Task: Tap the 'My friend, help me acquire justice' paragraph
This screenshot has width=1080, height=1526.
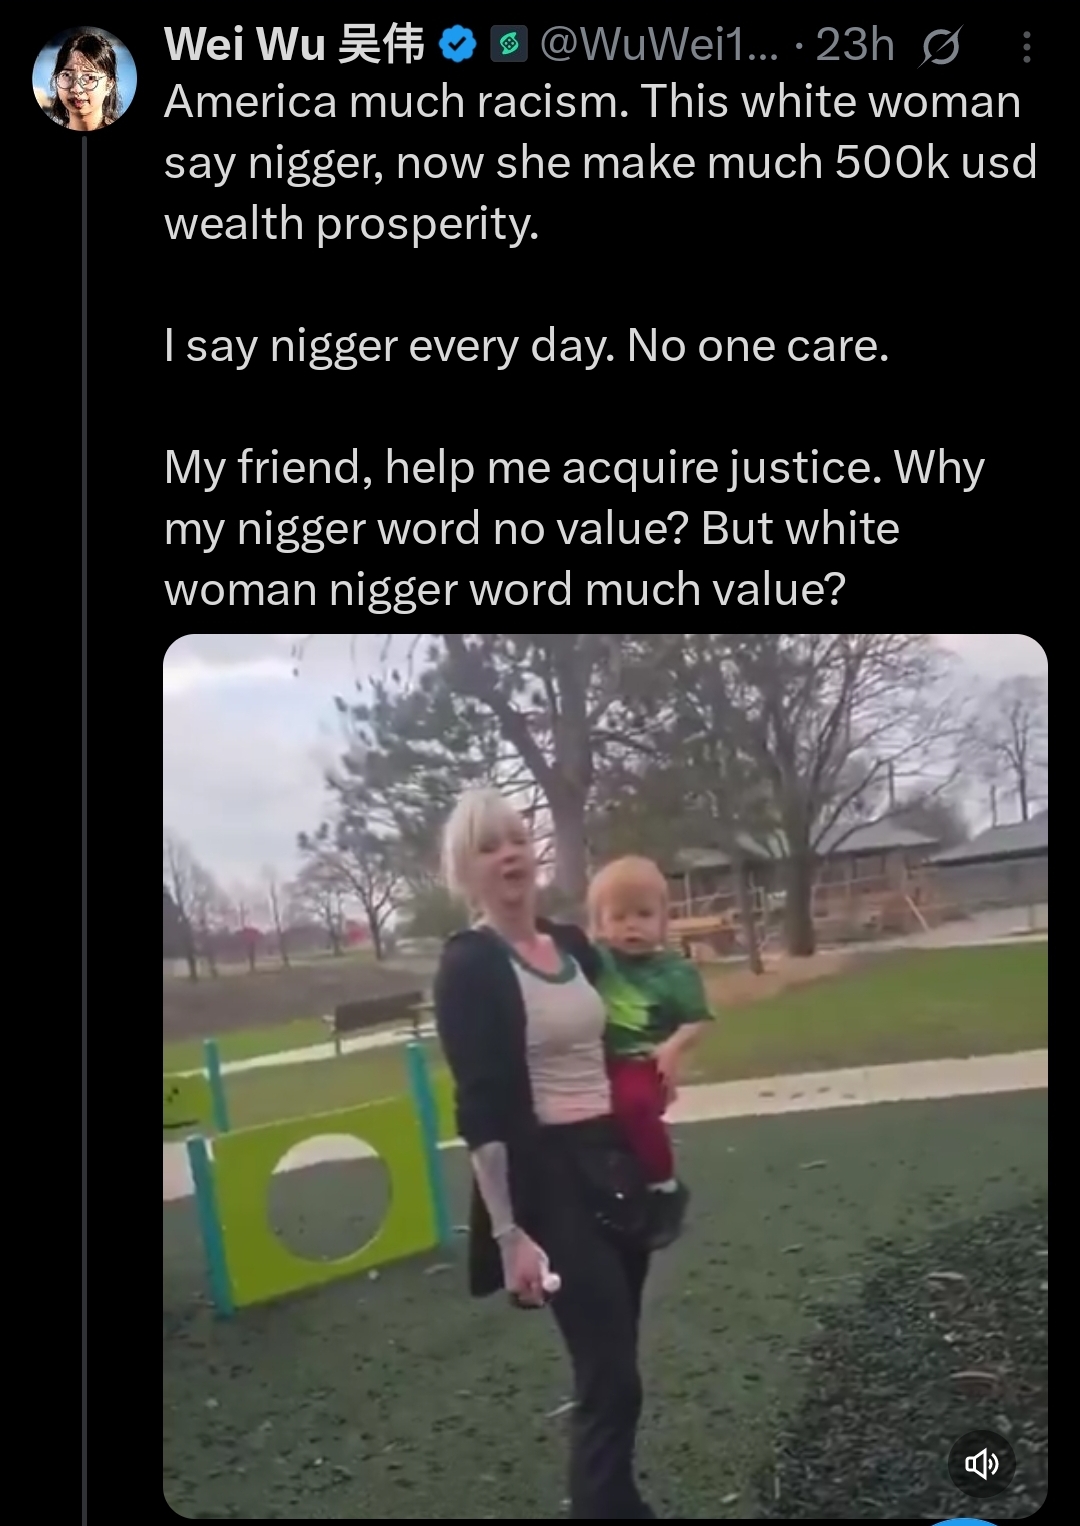Action: click(x=574, y=529)
